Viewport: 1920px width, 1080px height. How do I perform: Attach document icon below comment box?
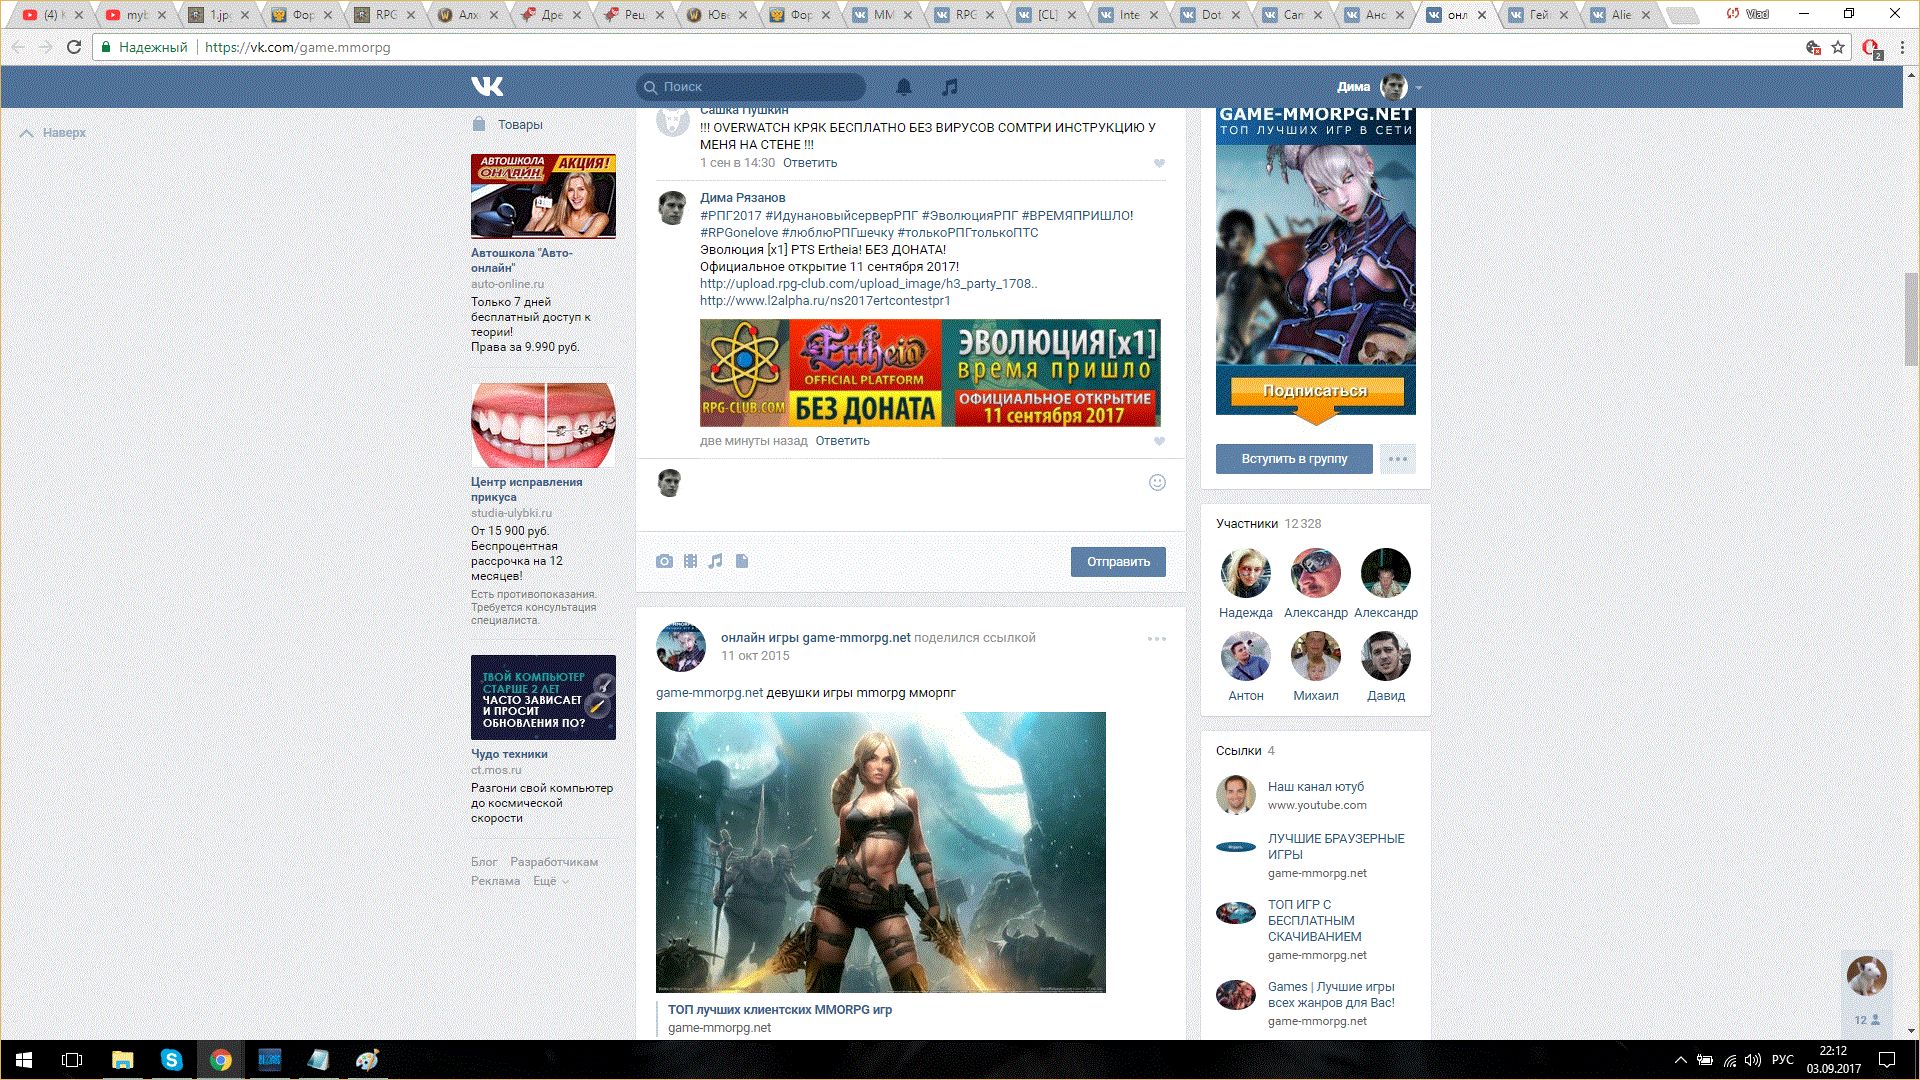coord(742,561)
